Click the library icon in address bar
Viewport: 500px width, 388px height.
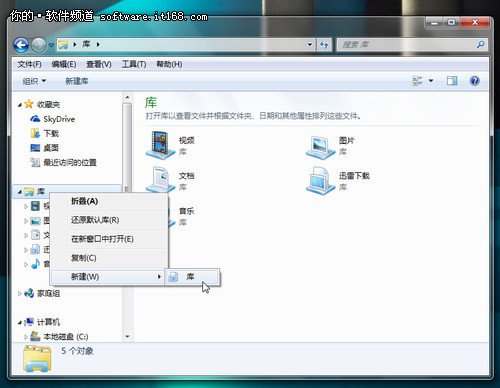tap(63, 45)
